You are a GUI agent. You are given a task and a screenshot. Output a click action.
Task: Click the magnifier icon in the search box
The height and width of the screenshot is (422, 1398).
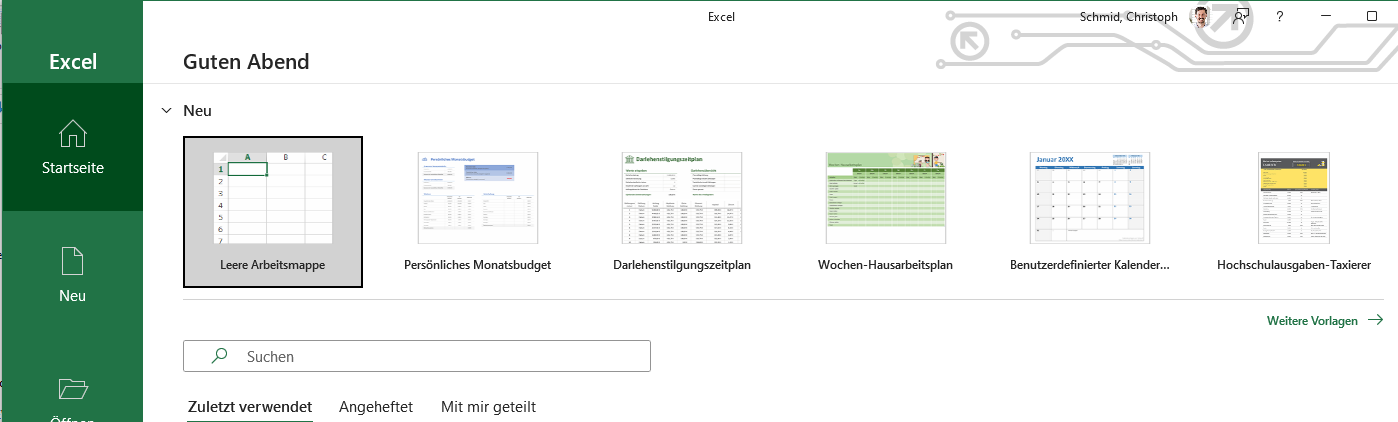(x=220, y=356)
